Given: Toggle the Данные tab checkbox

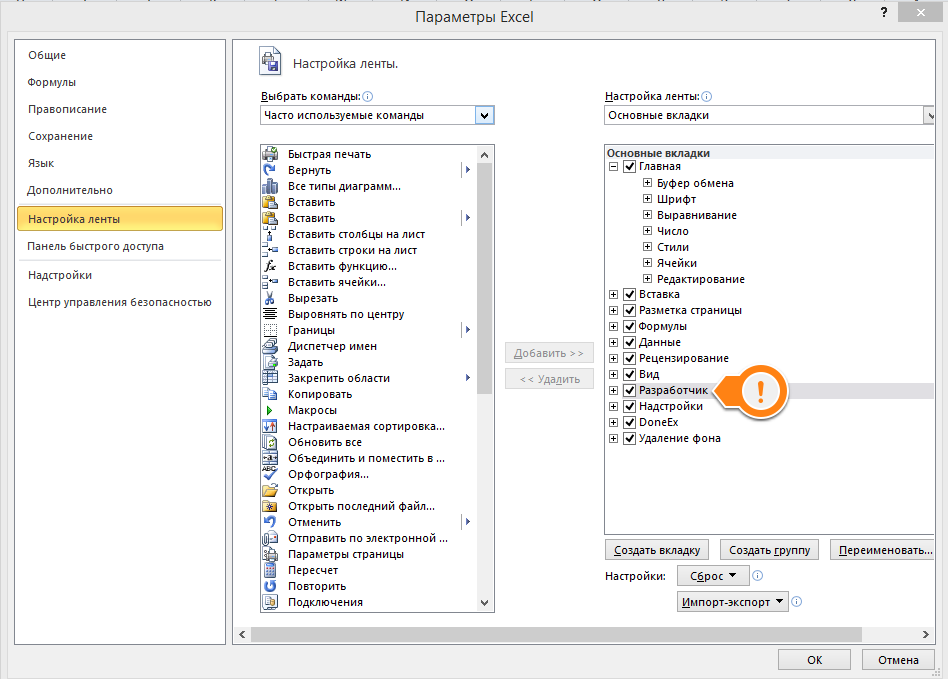Looking at the screenshot, I should (629, 342).
